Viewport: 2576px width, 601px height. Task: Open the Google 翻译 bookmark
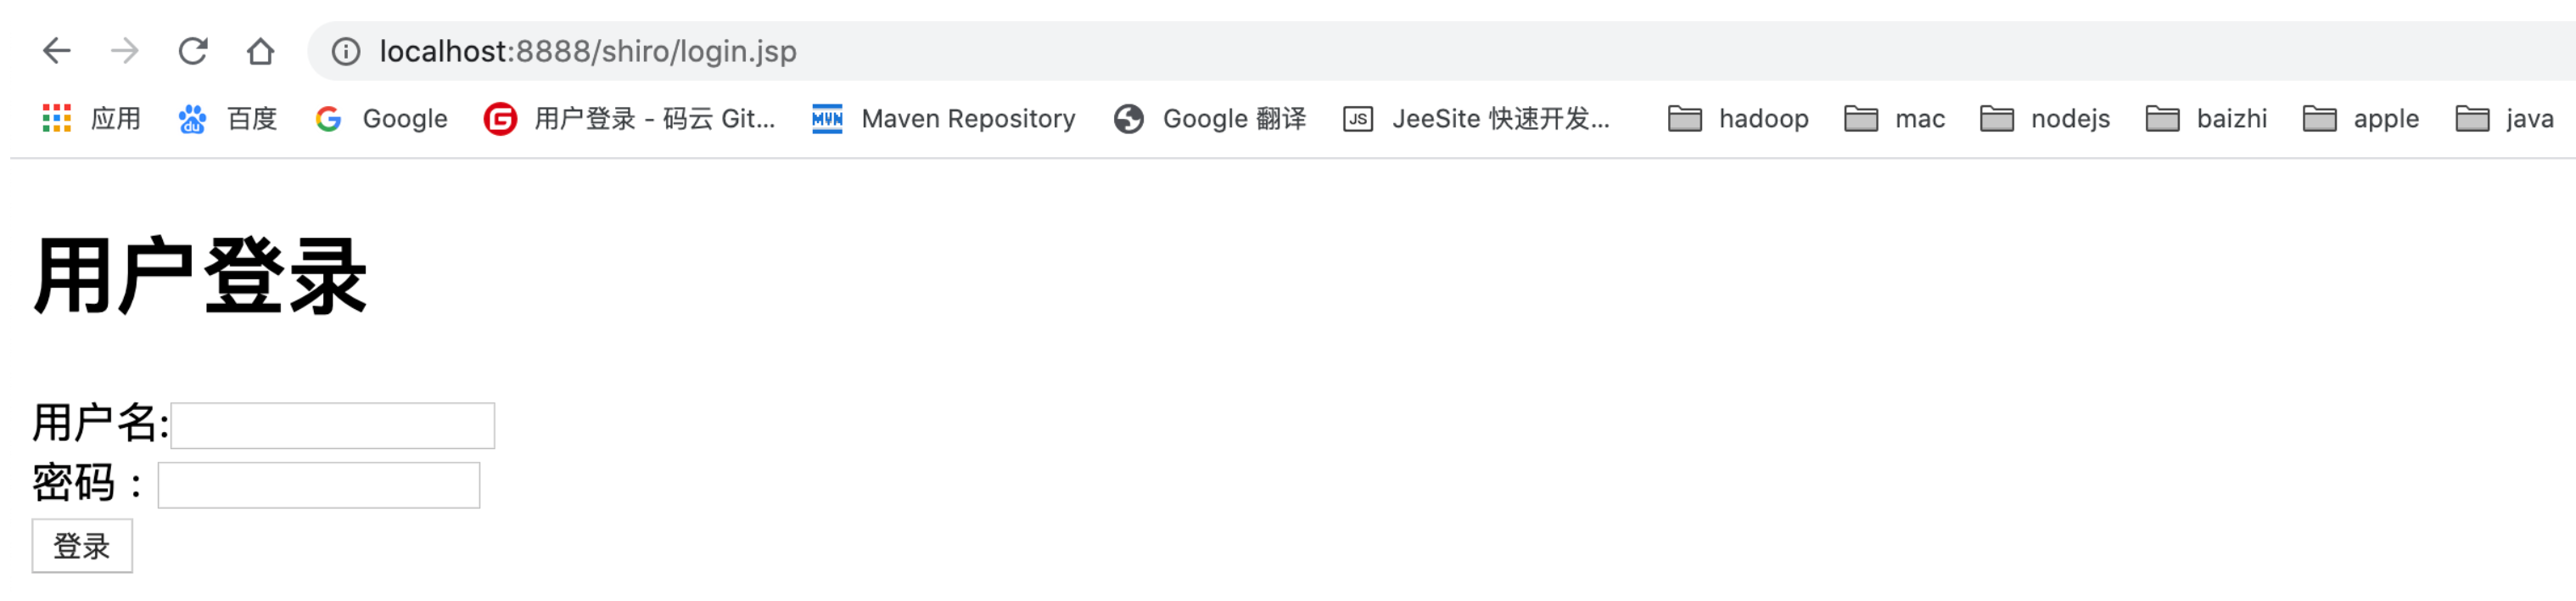(x=1210, y=119)
